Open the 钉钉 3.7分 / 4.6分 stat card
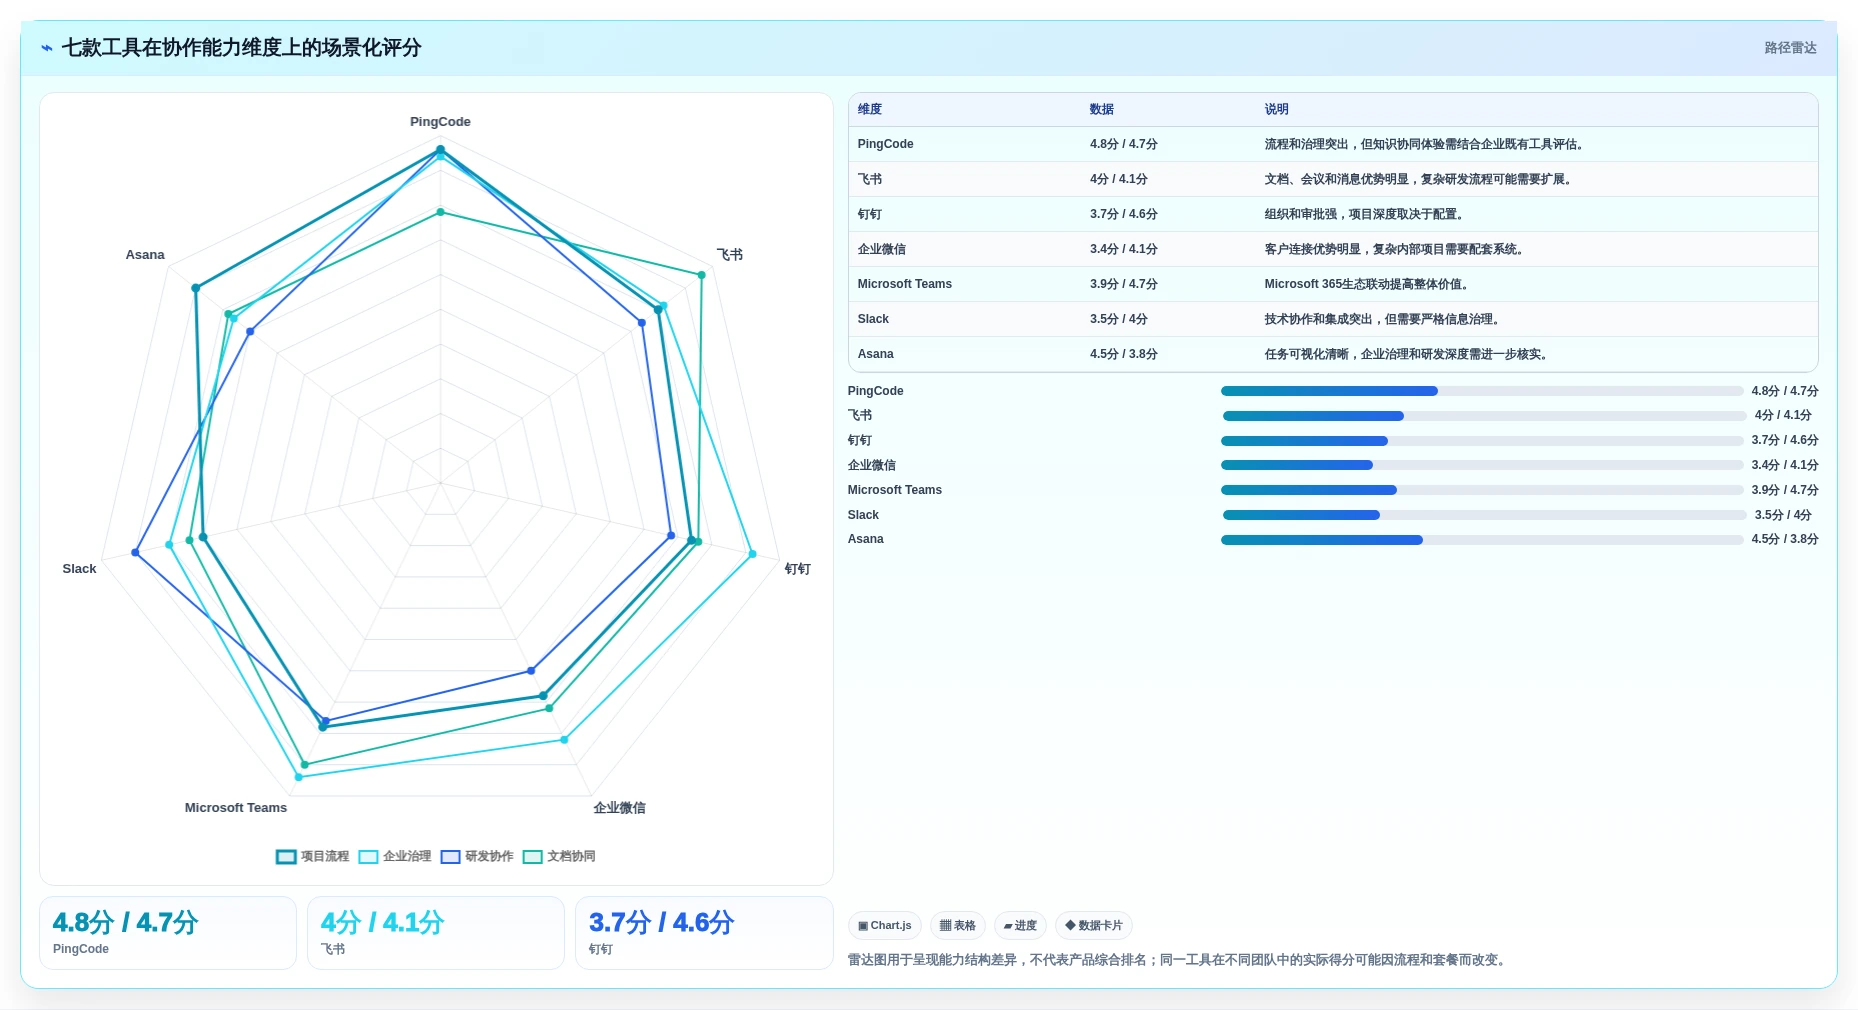 pyautogui.click(x=704, y=933)
